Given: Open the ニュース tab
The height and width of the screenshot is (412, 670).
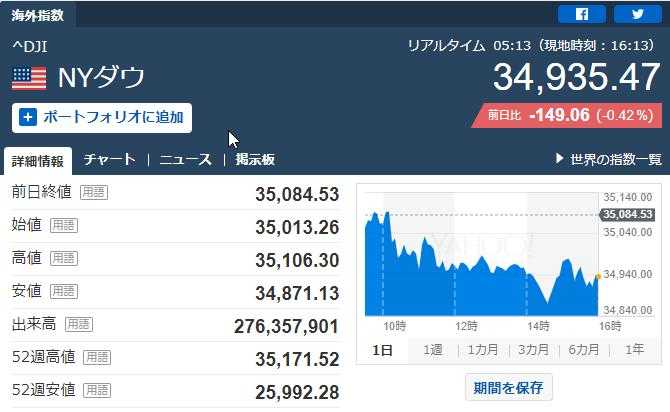Looking at the screenshot, I should 185,159.
